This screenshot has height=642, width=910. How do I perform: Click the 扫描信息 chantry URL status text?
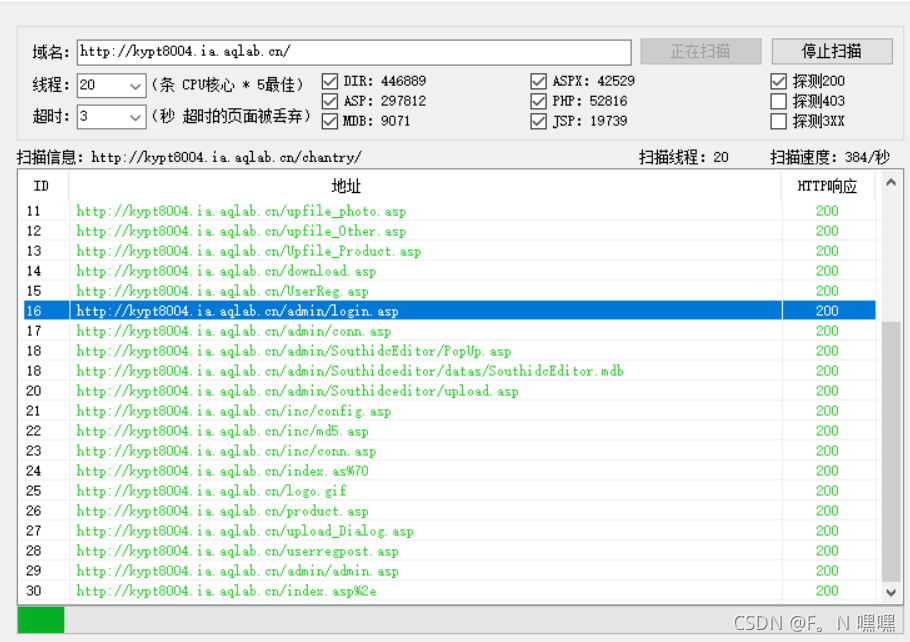tap(189, 157)
